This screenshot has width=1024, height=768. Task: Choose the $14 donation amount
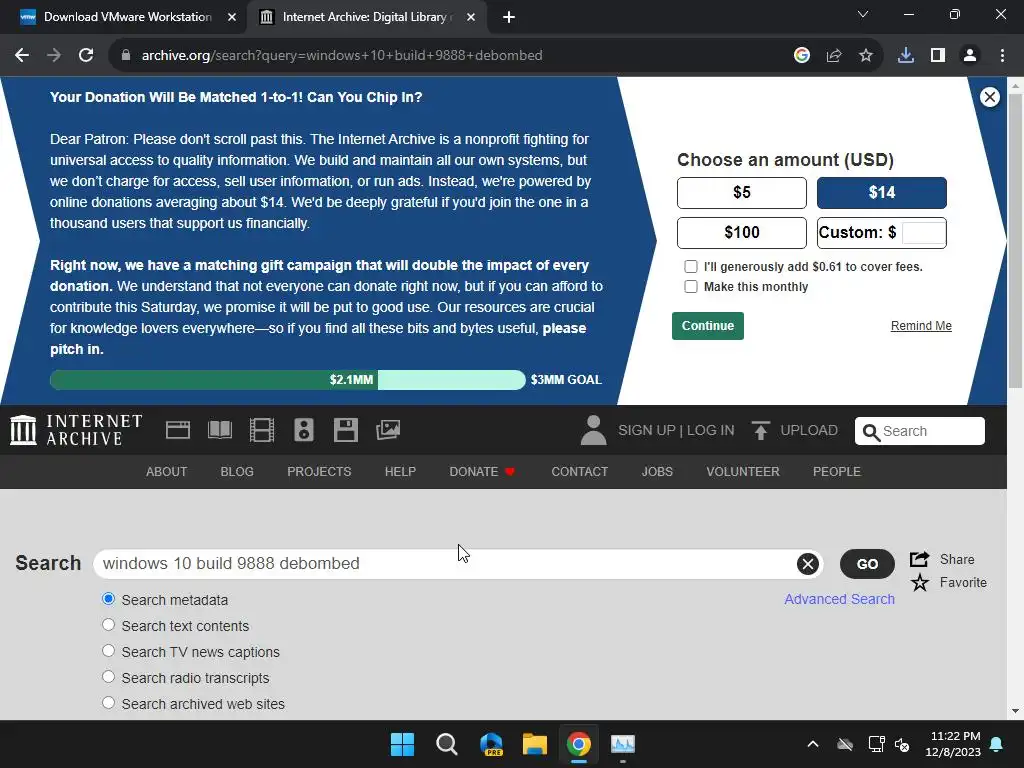tap(882, 193)
